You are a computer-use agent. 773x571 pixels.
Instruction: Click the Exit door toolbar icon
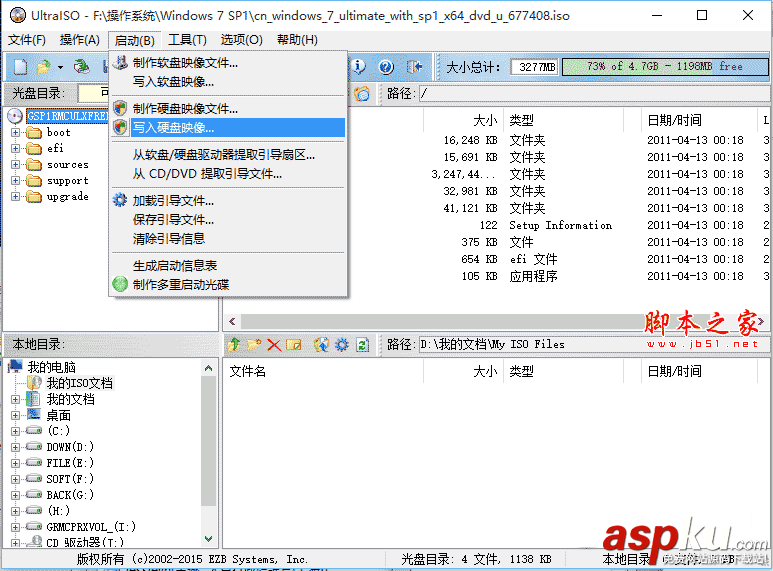coord(414,67)
